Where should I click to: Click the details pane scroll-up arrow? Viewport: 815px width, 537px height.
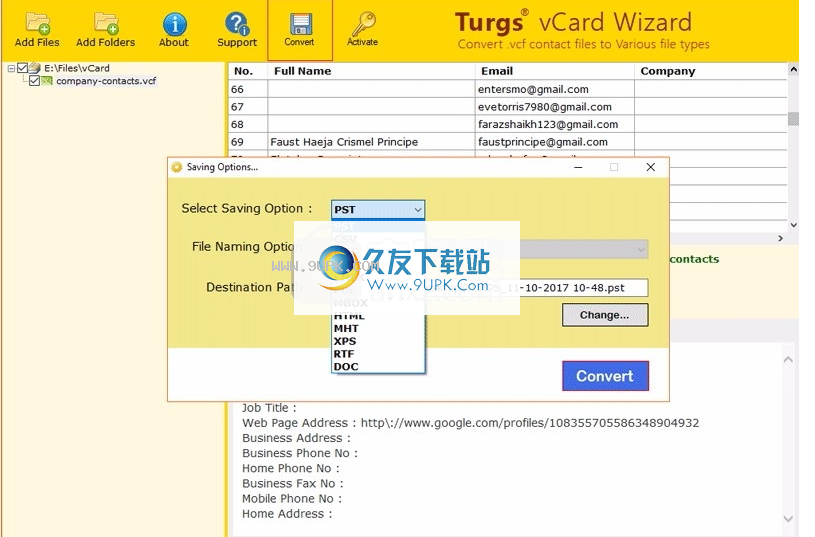pyautogui.click(x=788, y=360)
